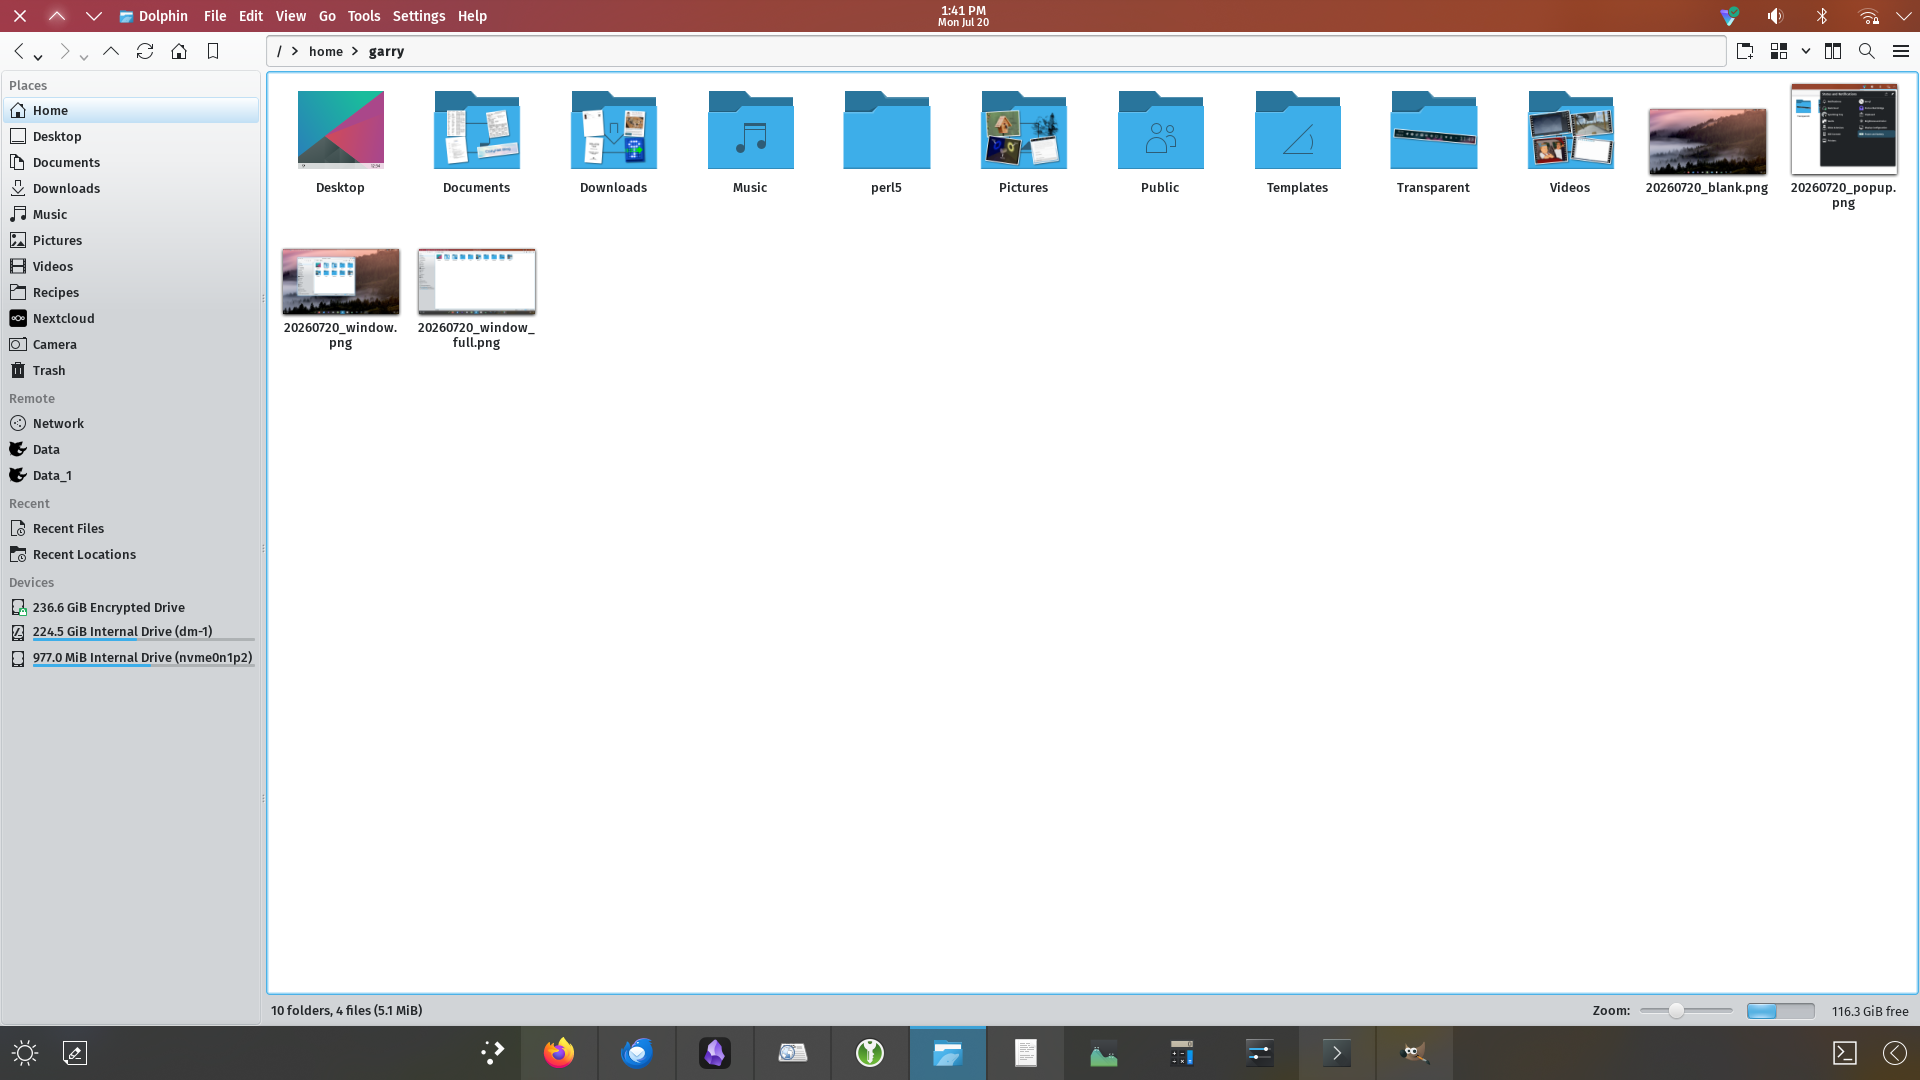Click the Up arrow to go to the parent folder
This screenshot has width=1920, height=1080.
click(x=111, y=51)
